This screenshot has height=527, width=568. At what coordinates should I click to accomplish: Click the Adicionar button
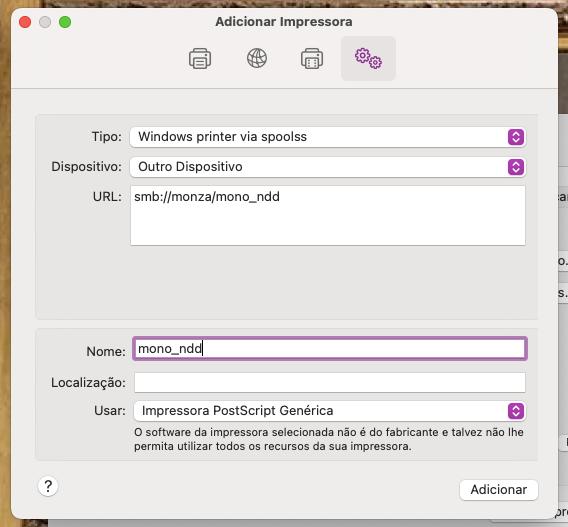click(498, 490)
